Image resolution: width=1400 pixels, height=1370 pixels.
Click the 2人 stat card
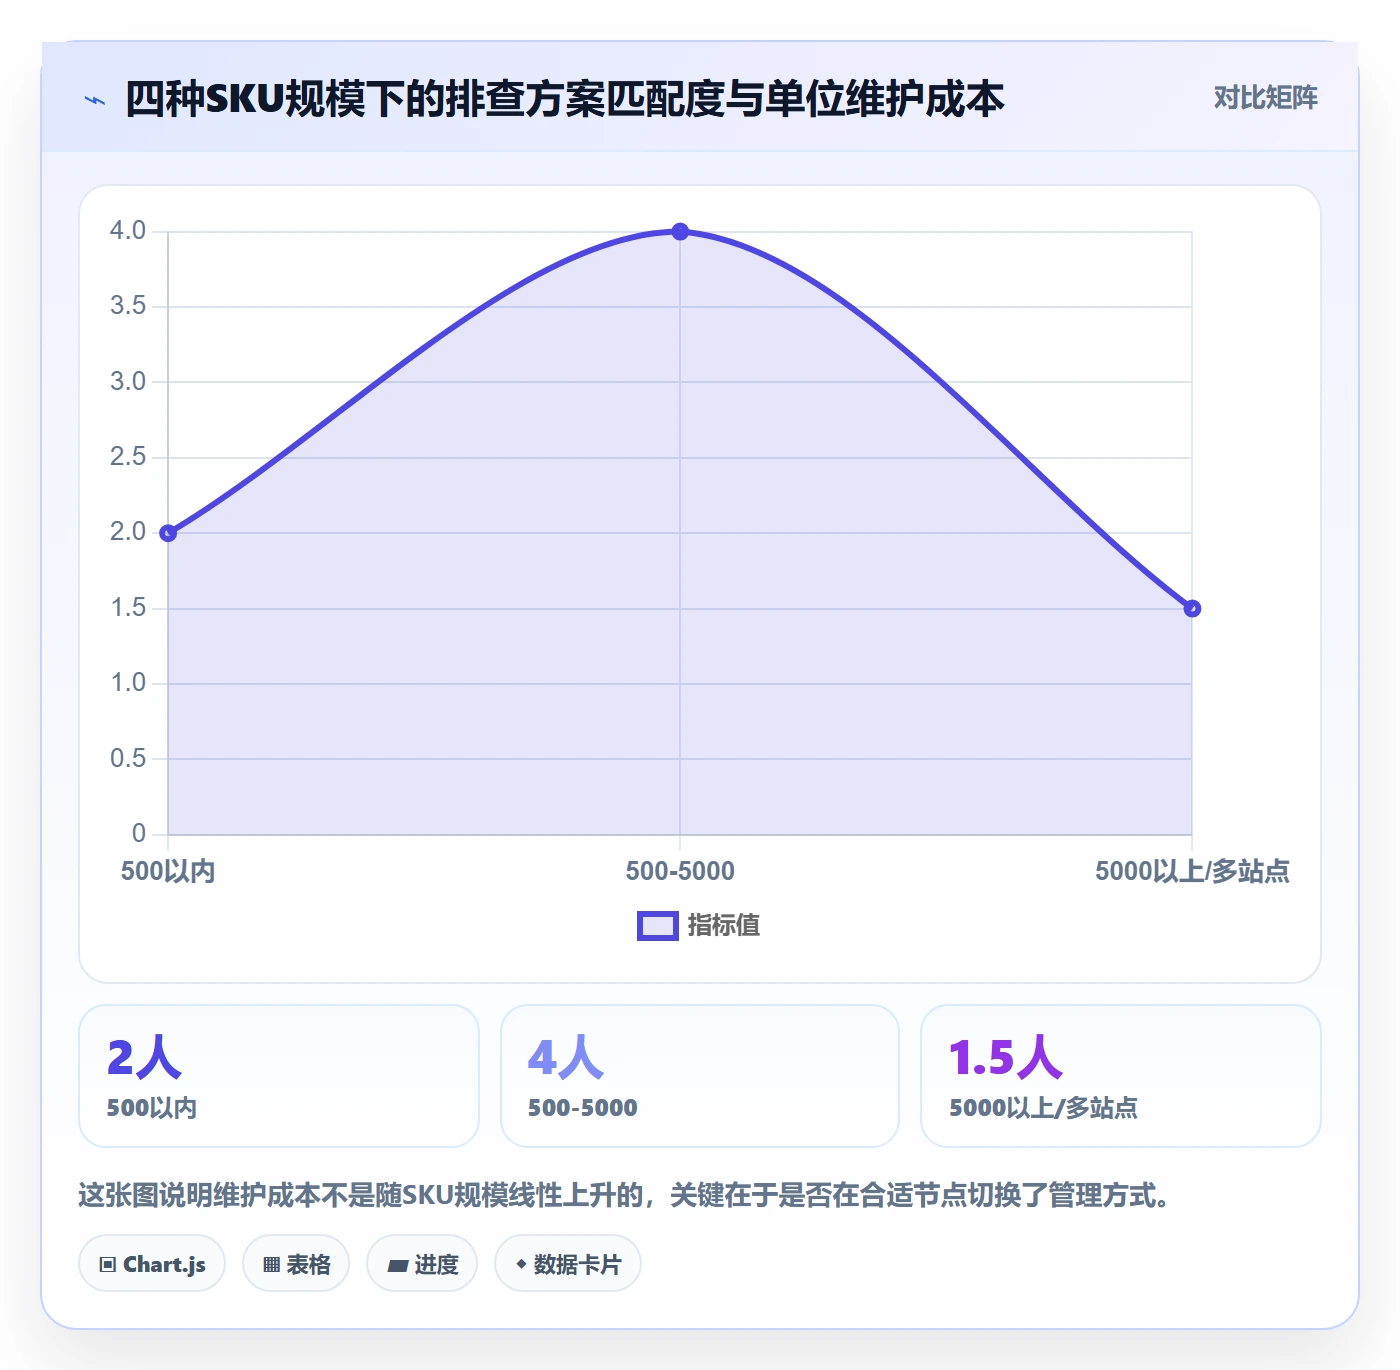click(x=279, y=1076)
